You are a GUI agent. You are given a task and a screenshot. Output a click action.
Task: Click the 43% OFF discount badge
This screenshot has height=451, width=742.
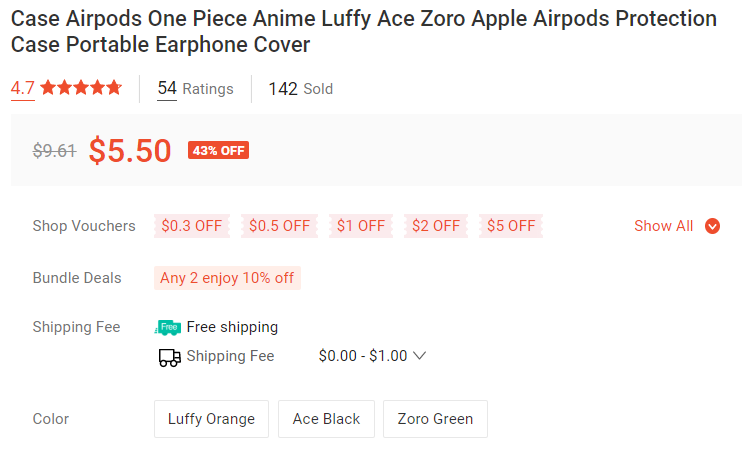pos(218,151)
